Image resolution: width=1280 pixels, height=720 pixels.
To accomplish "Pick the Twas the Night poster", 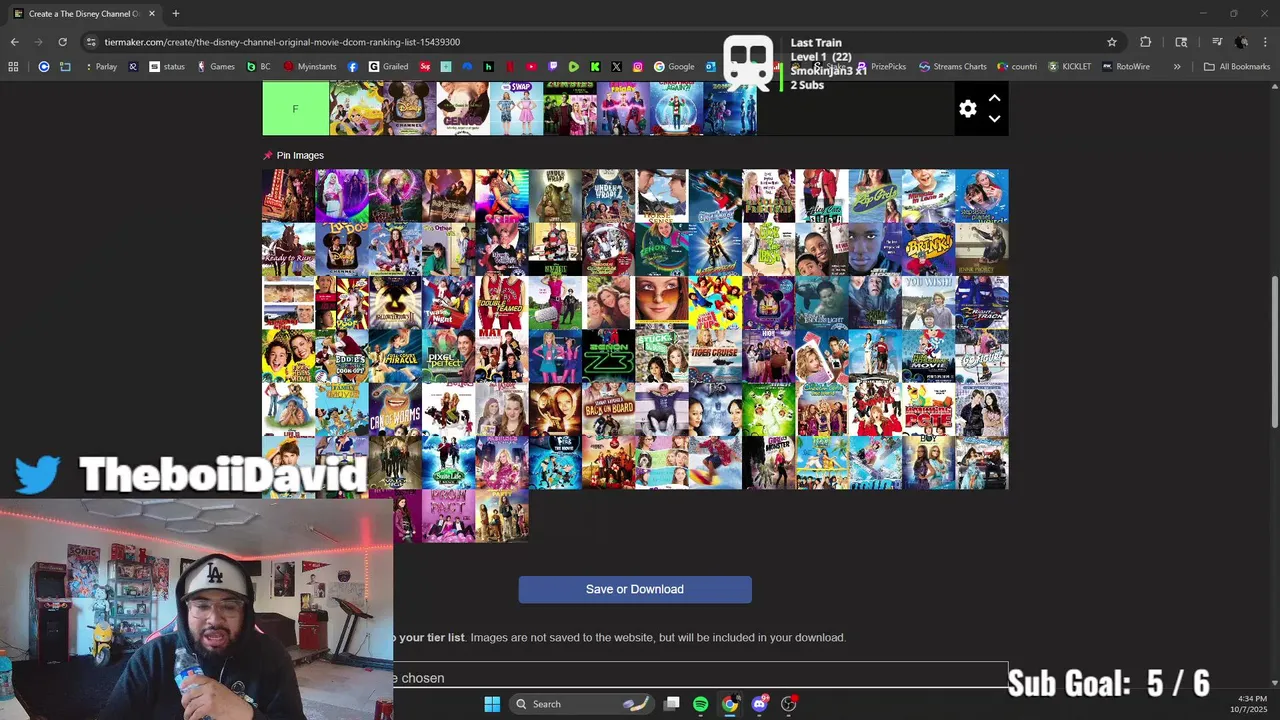I will (448, 302).
